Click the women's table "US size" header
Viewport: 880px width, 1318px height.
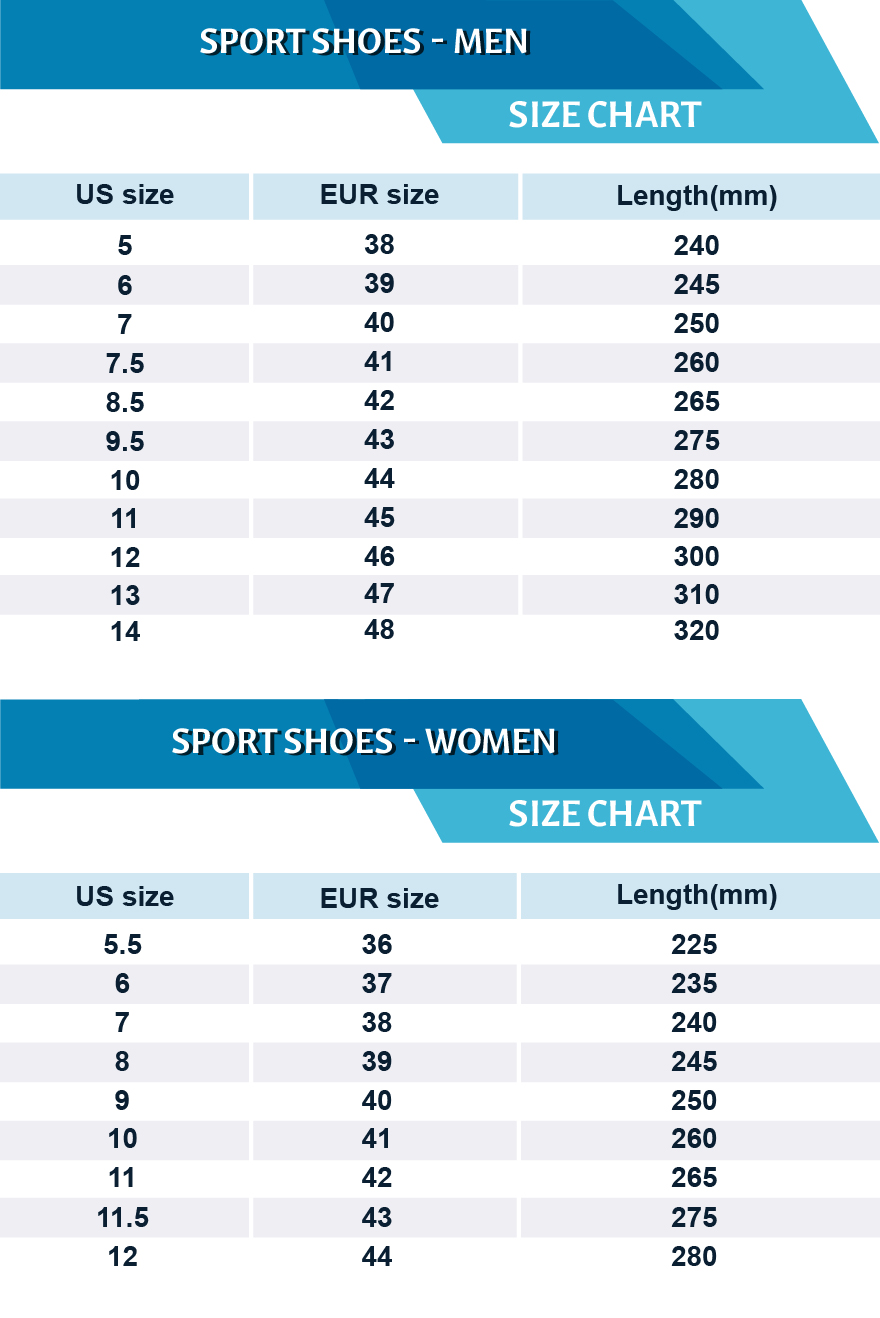[125, 897]
